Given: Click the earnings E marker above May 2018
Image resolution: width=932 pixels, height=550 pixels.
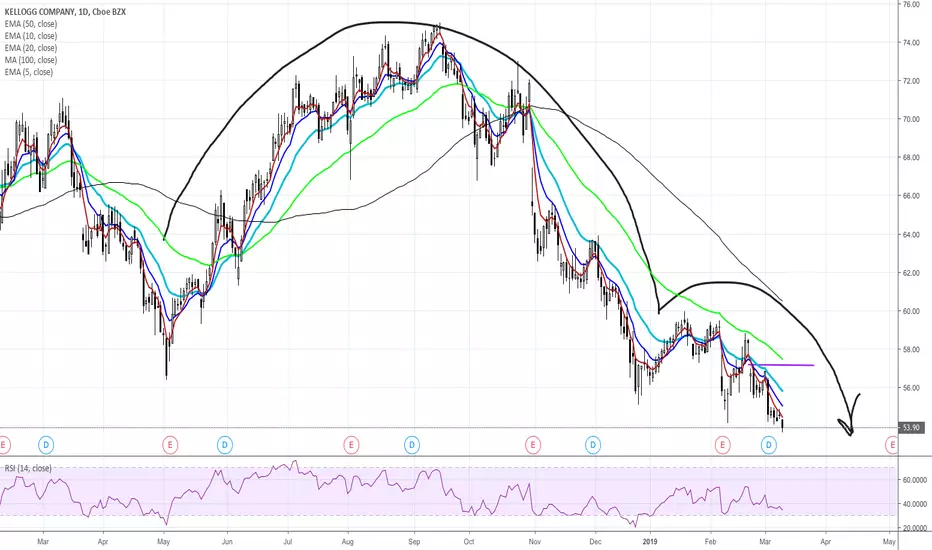Looking at the screenshot, I should coord(170,444).
